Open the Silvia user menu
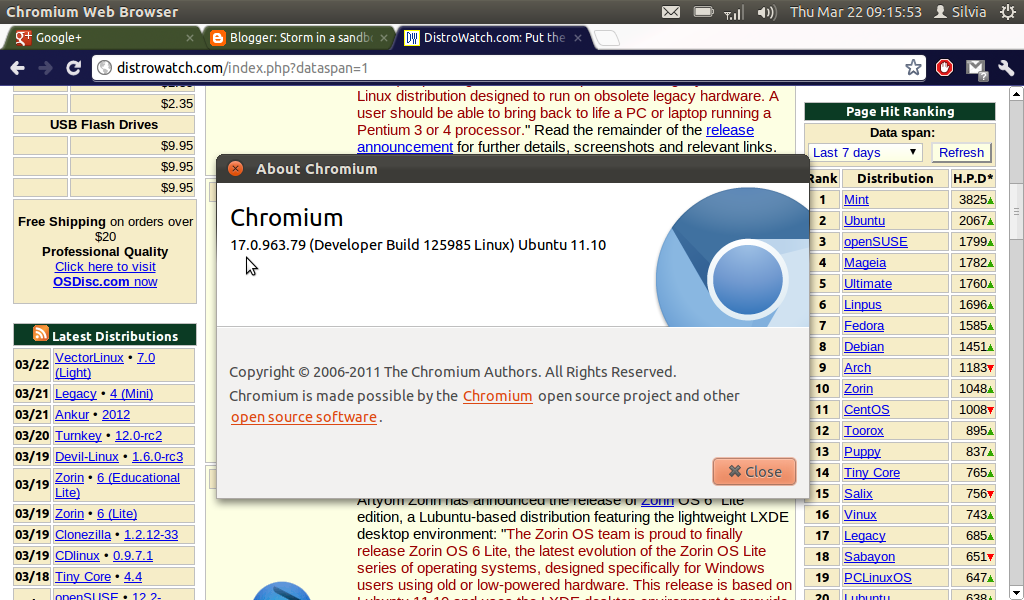The height and width of the screenshot is (600, 1024). pos(960,12)
